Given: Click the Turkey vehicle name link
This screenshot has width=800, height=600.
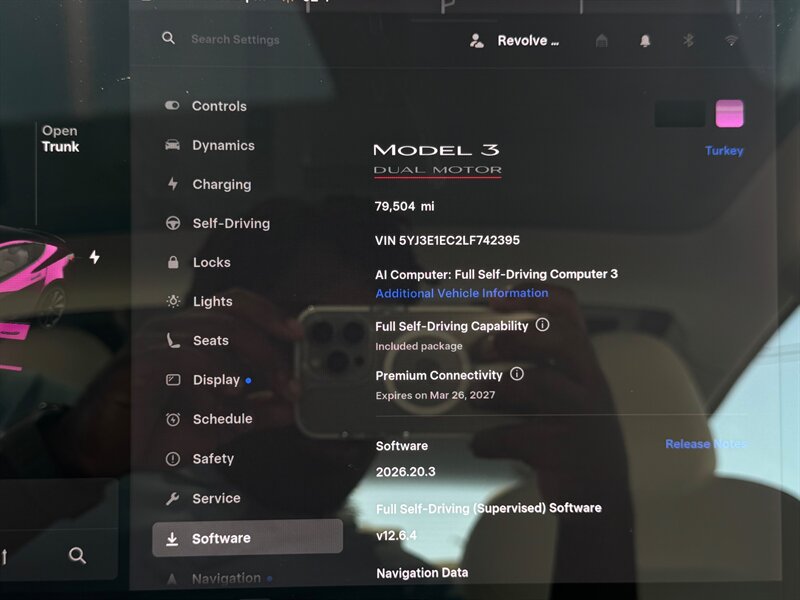Looking at the screenshot, I should [x=724, y=151].
